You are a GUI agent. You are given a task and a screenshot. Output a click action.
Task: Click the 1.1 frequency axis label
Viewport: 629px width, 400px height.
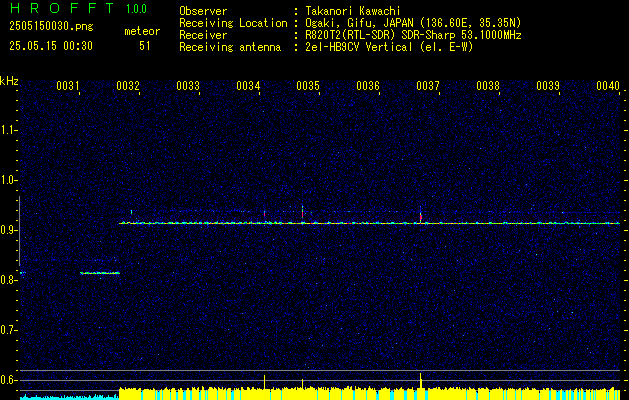point(8,130)
